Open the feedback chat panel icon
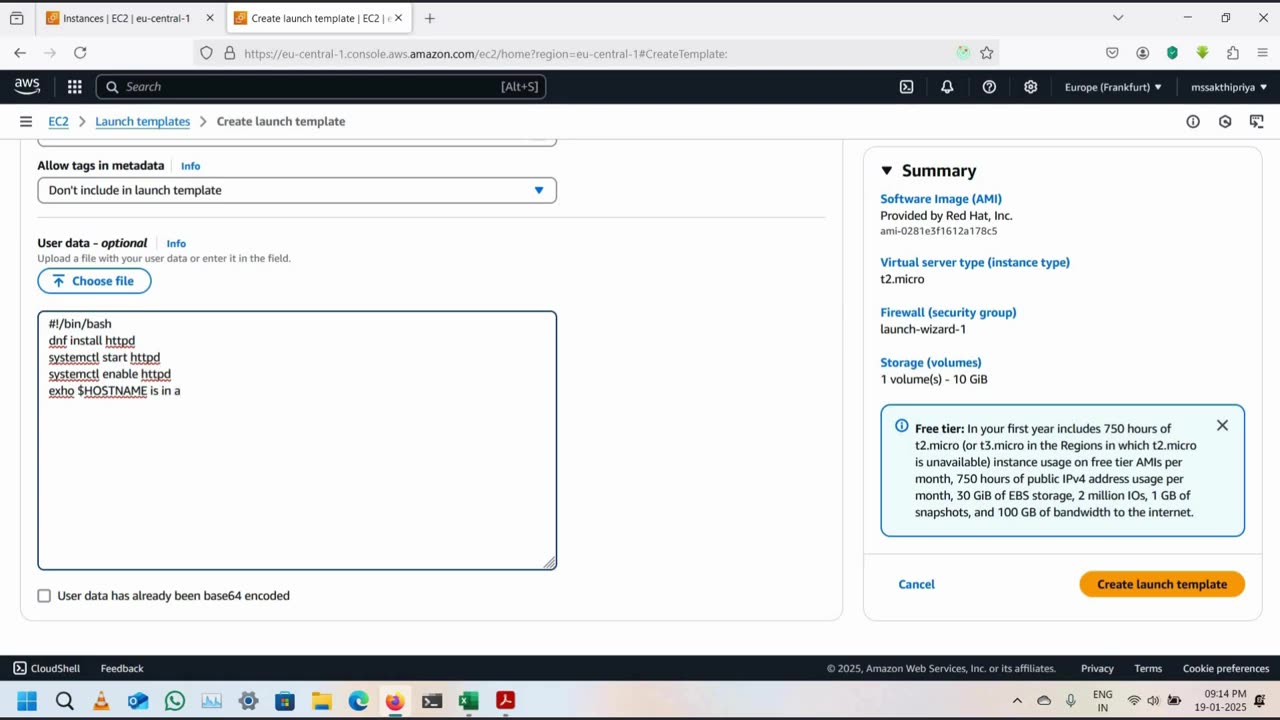The image size is (1280, 720). 1257,122
